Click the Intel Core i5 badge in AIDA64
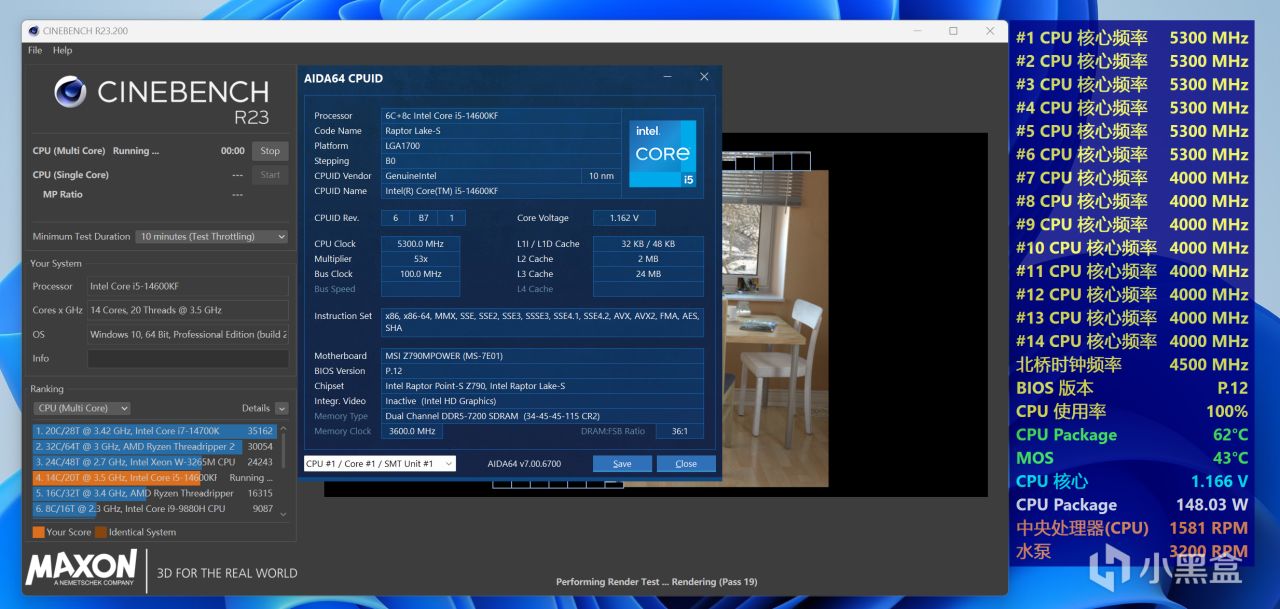Screen dimensions: 1280x609 click(662, 153)
